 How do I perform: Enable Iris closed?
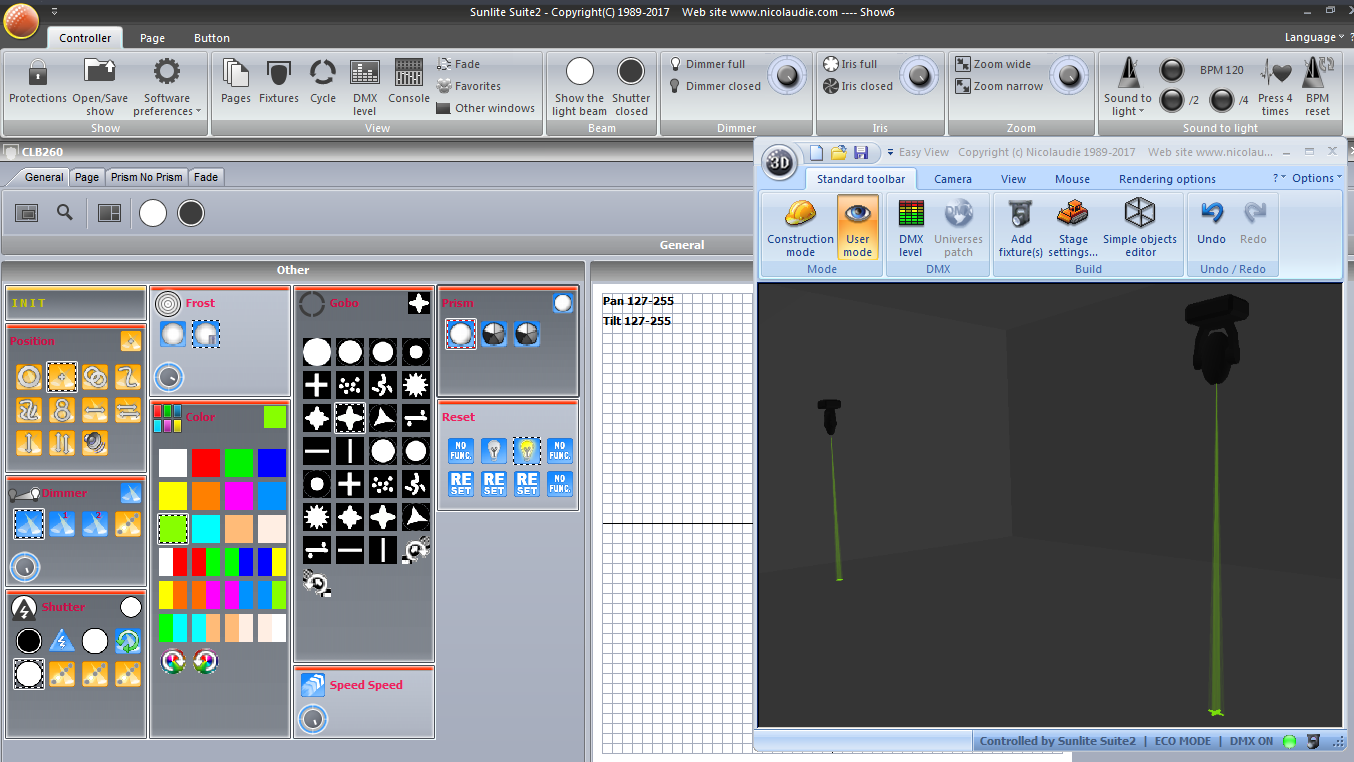click(x=858, y=86)
